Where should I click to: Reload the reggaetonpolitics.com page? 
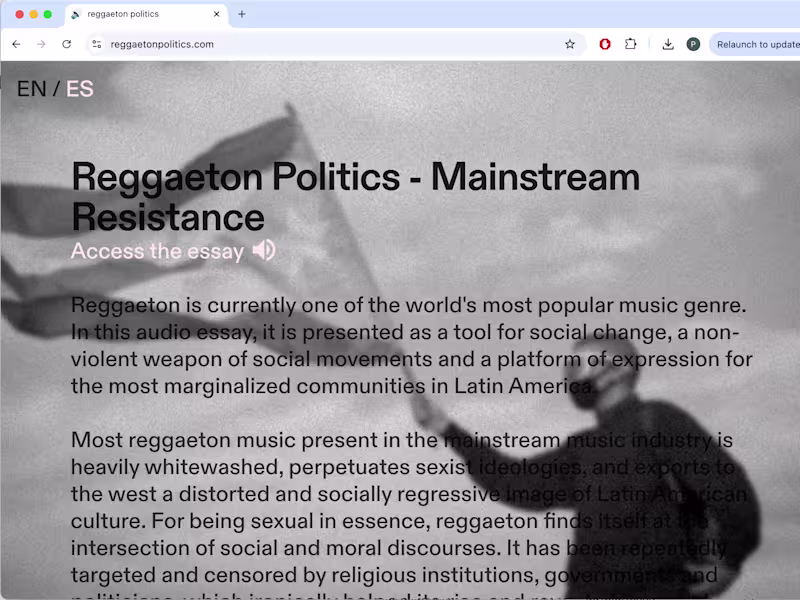tap(66, 44)
